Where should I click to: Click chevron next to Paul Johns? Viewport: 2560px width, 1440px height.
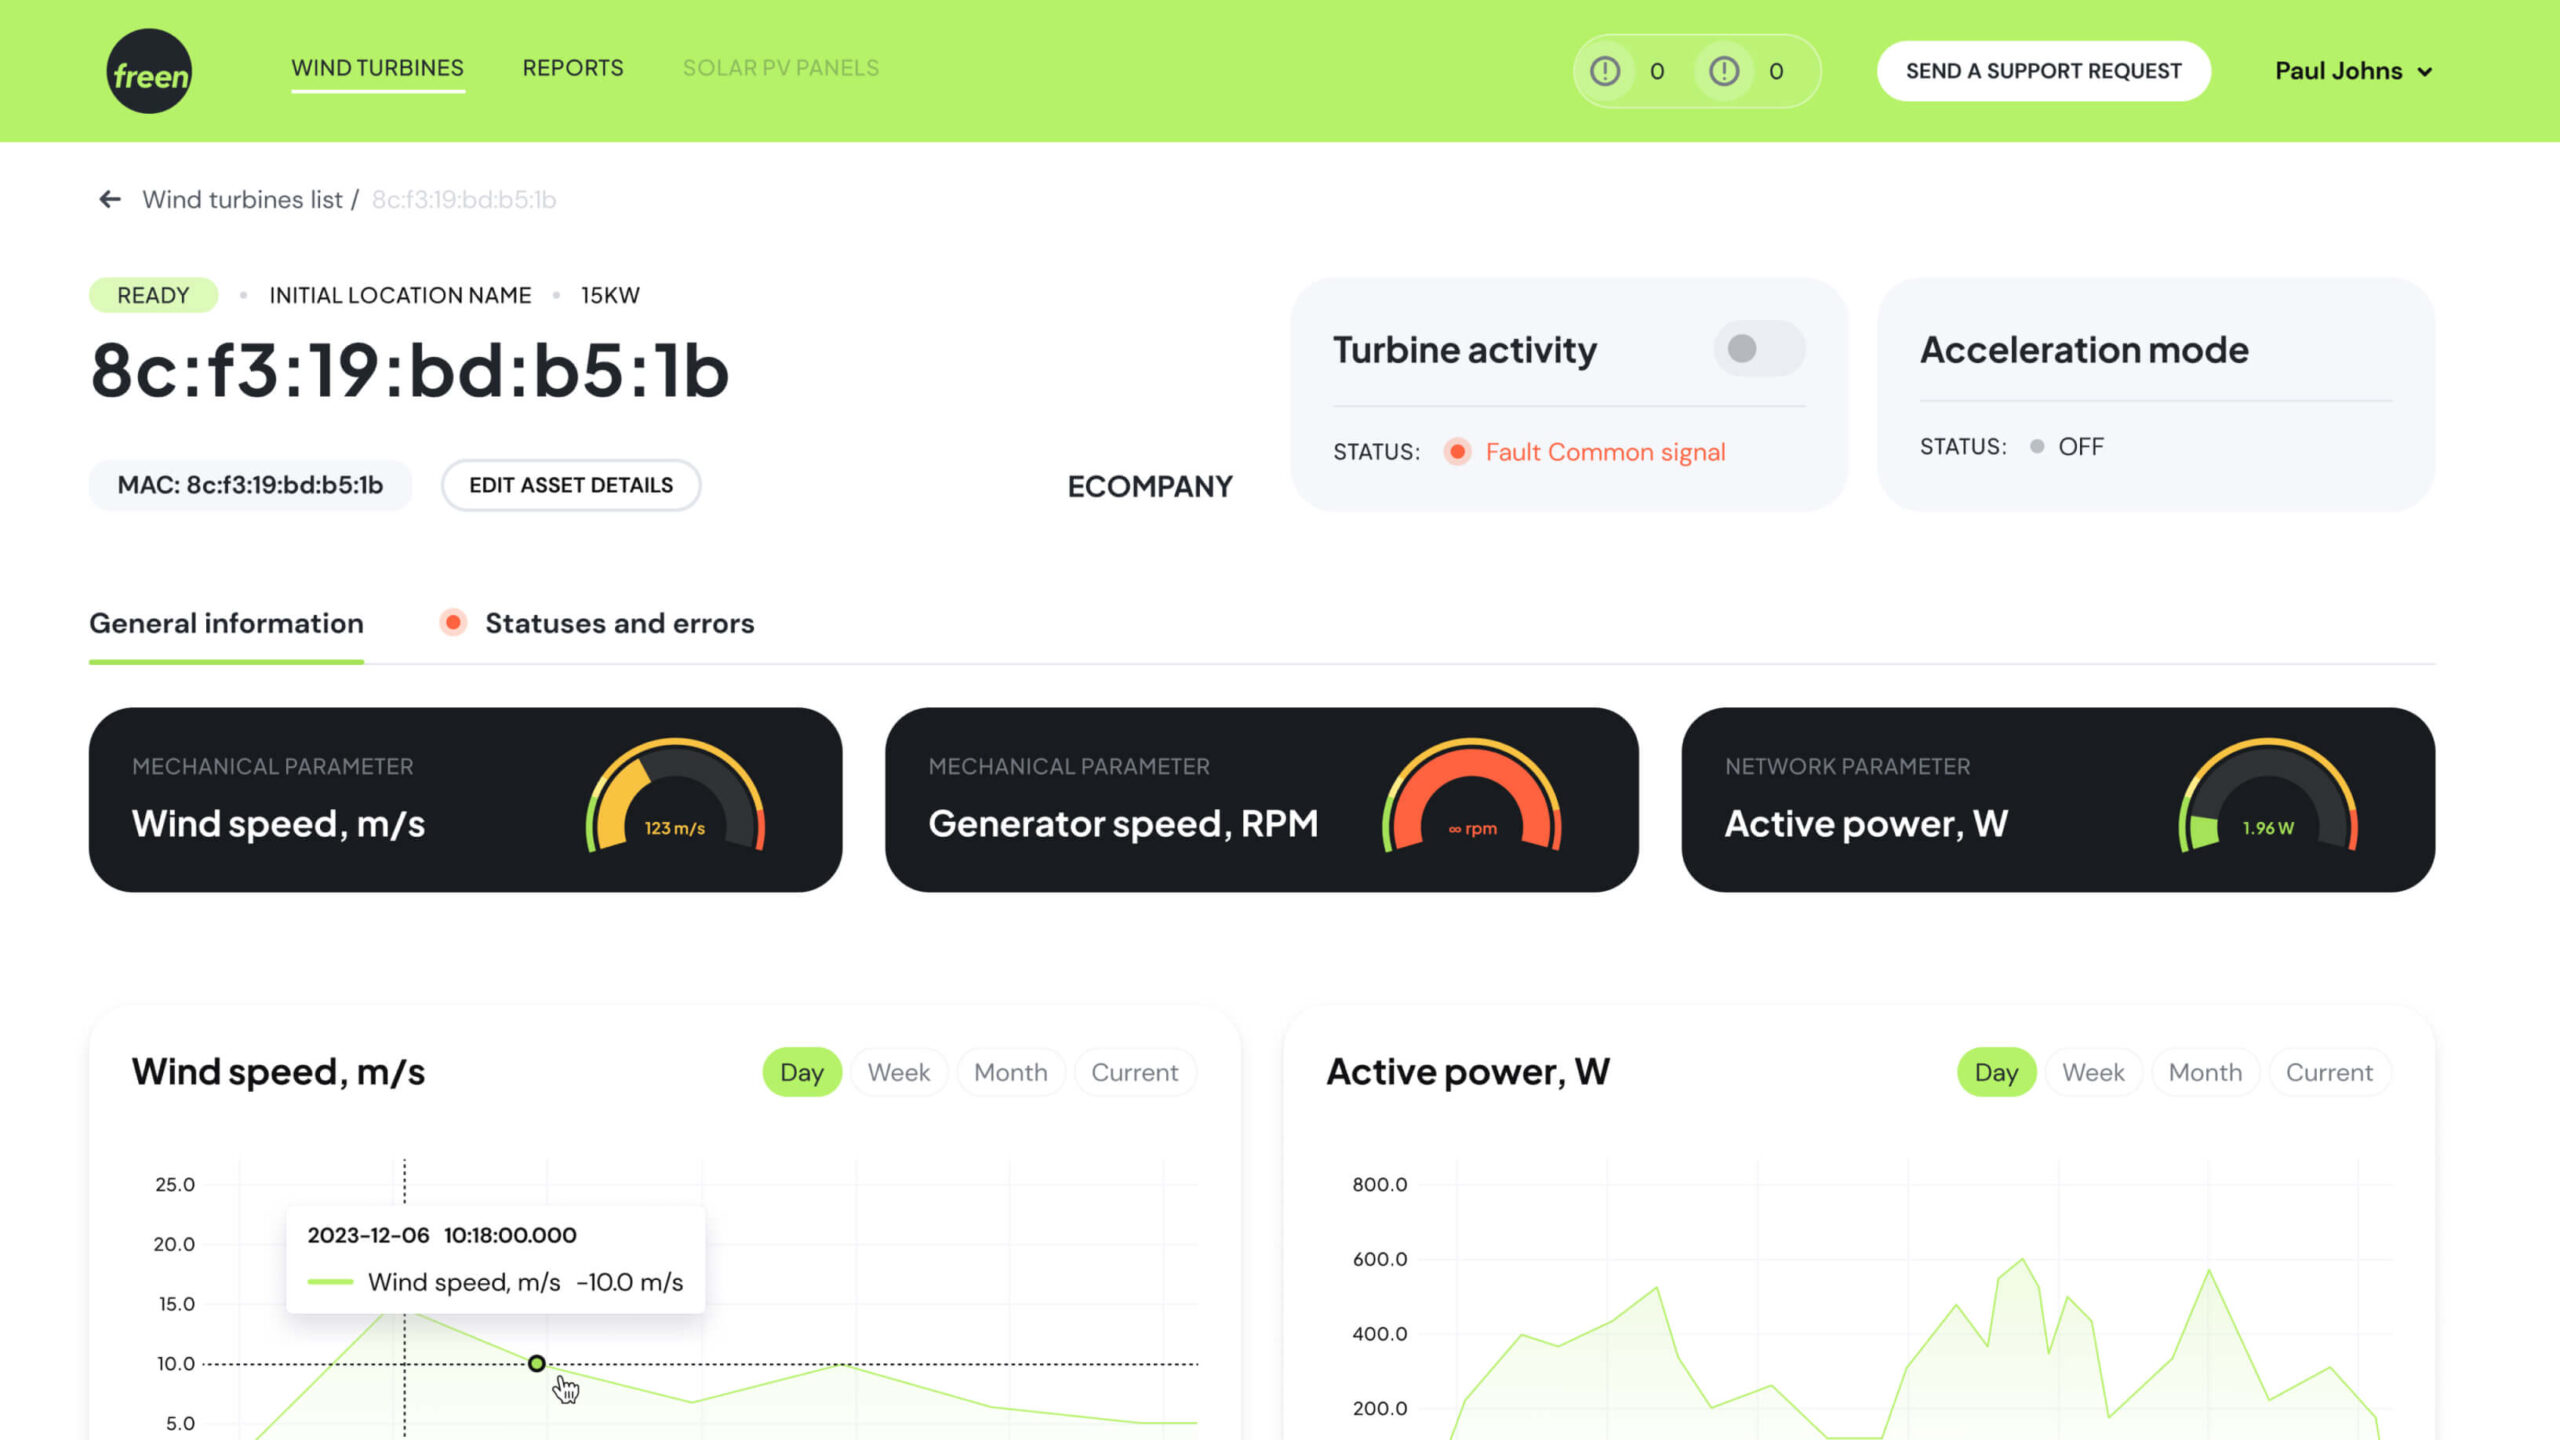tap(2425, 72)
